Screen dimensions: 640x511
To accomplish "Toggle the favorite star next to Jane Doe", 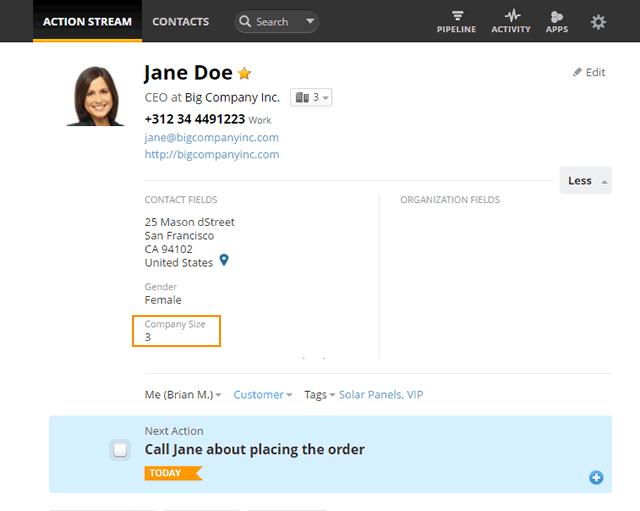I will coord(244,73).
